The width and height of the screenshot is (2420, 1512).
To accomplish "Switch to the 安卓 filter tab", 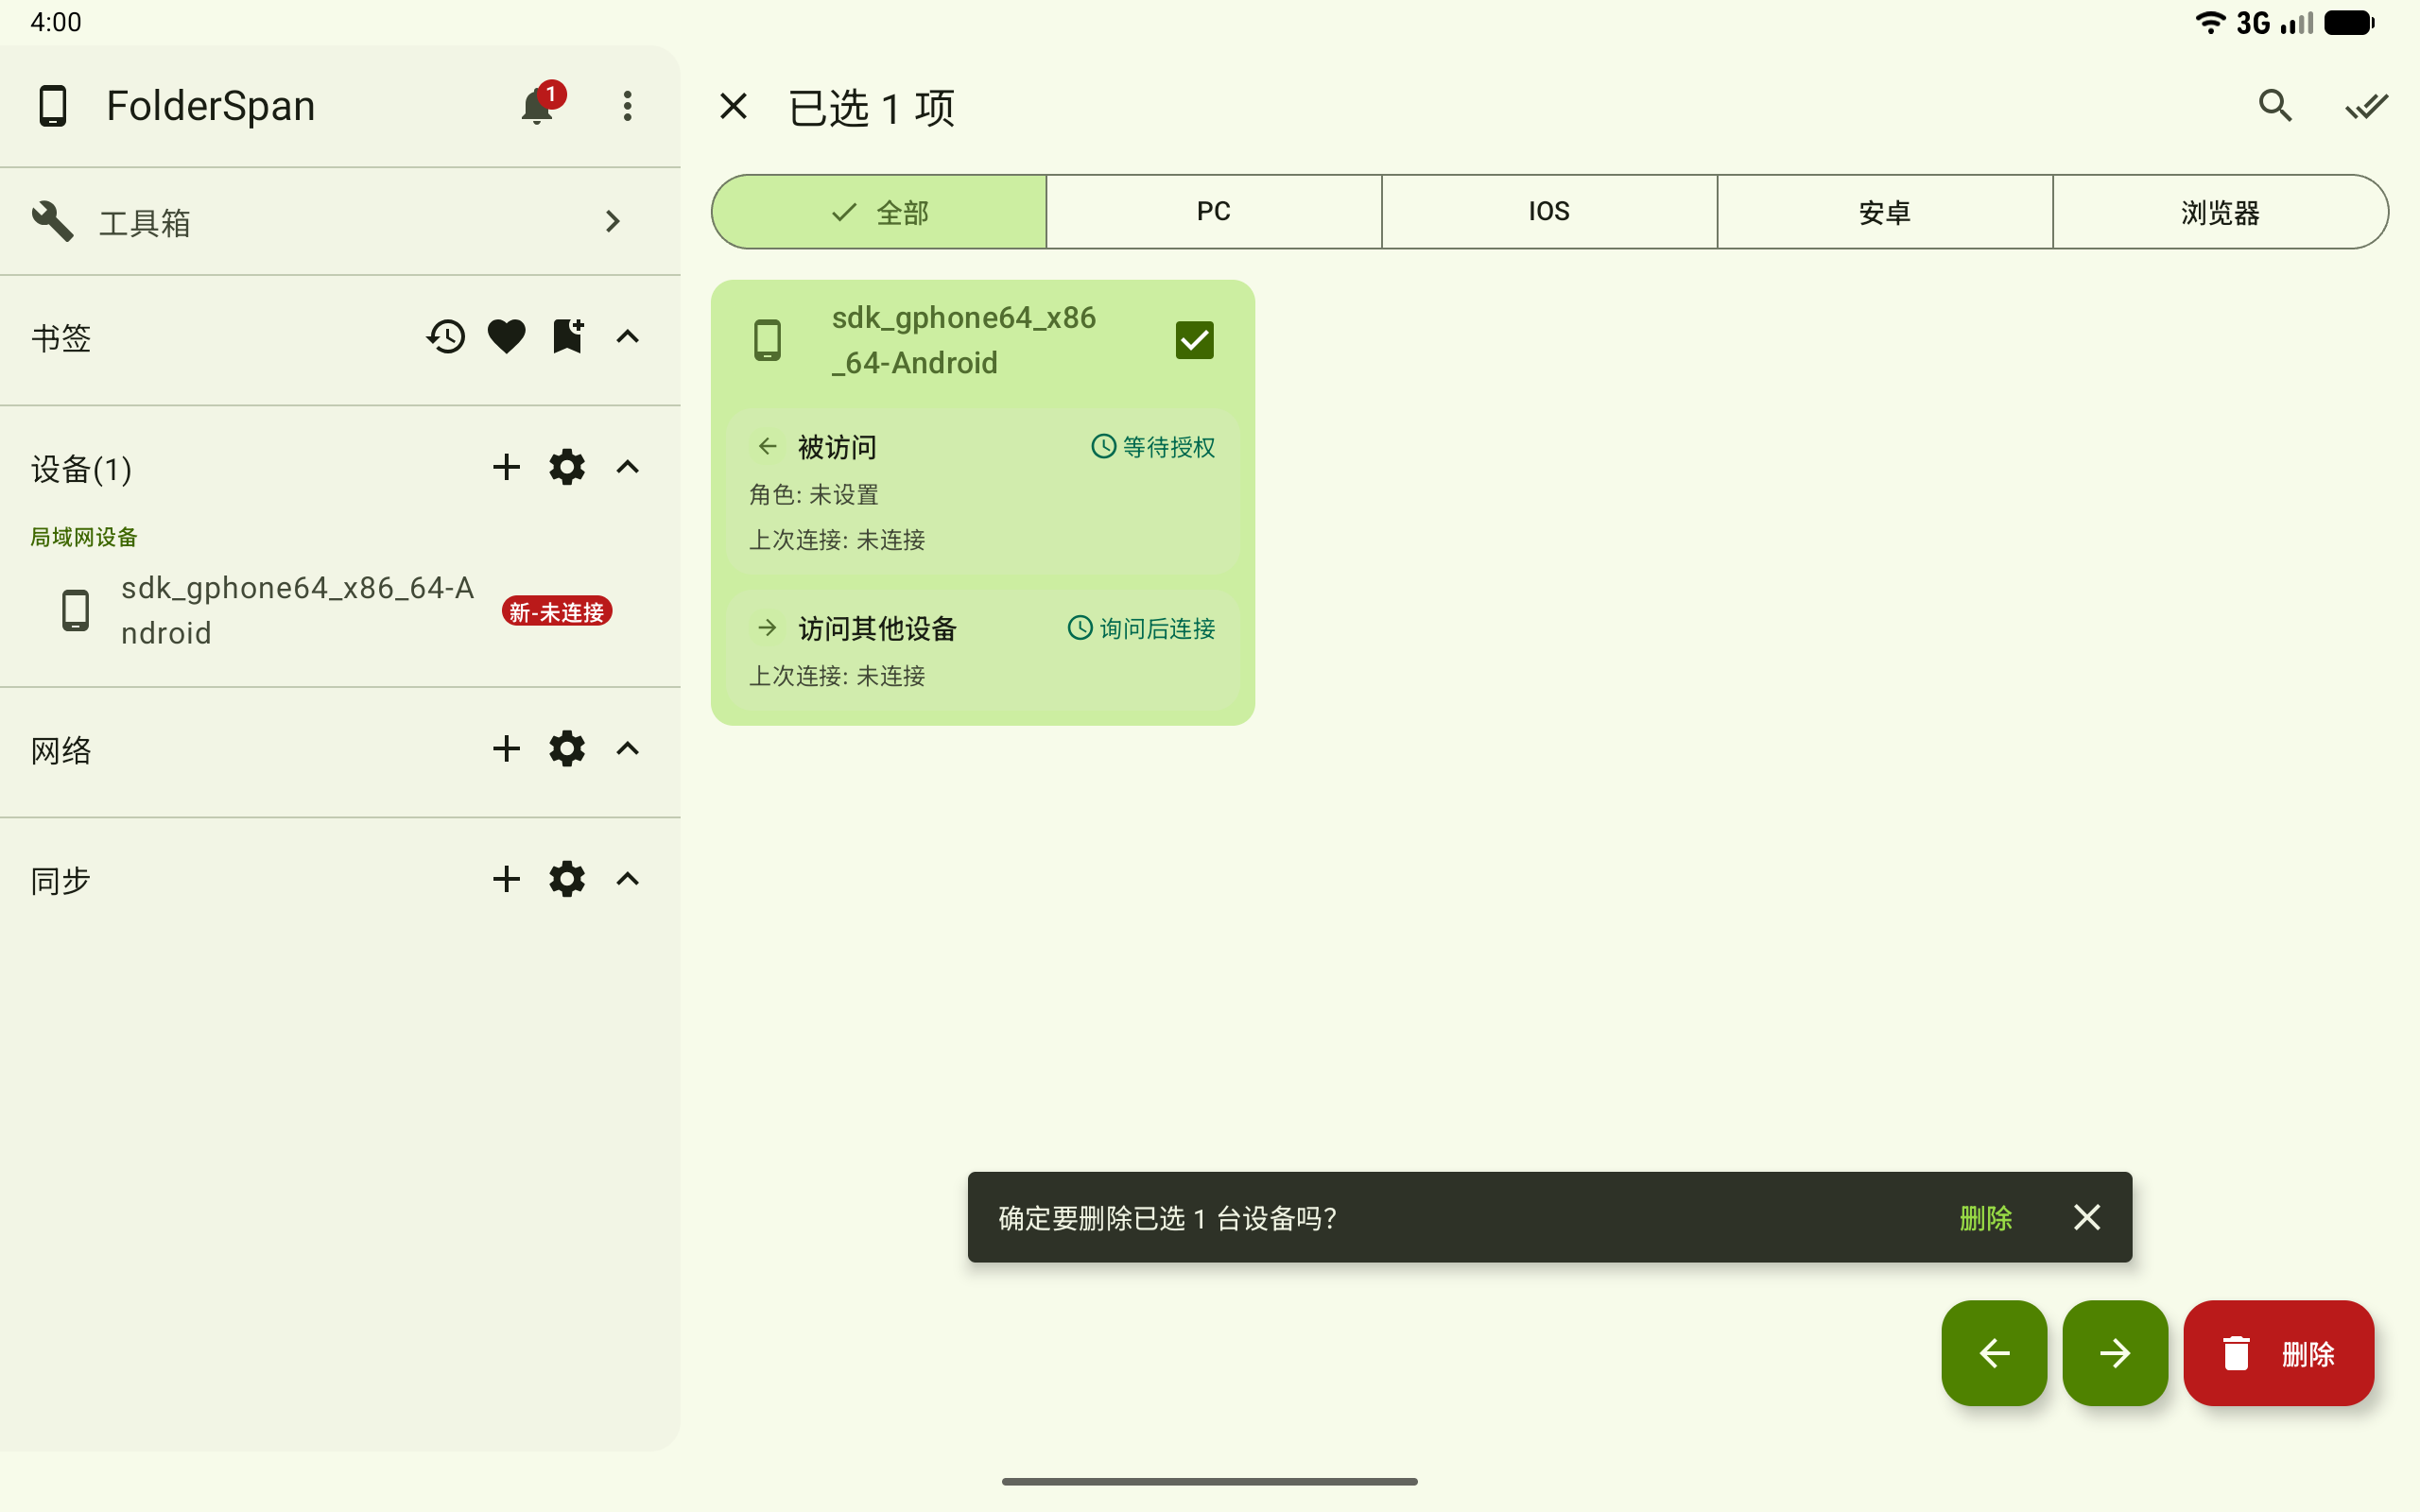I will [1885, 212].
